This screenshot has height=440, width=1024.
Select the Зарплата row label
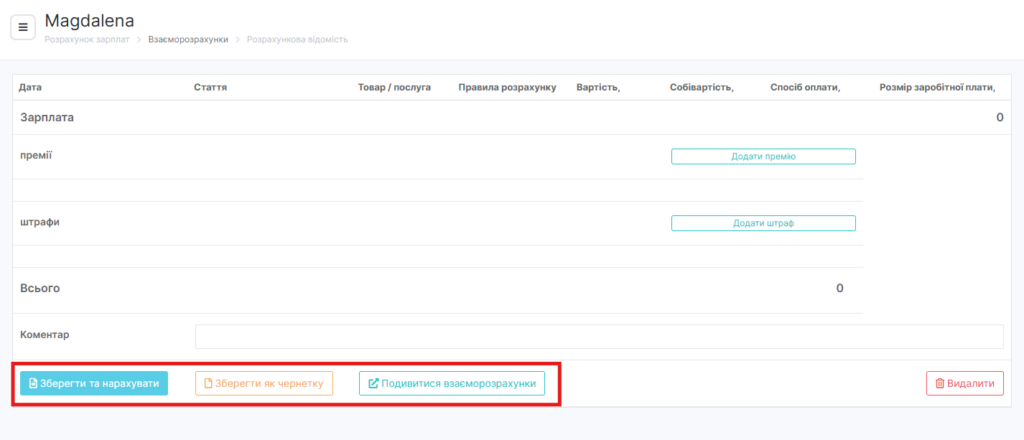click(47, 118)
